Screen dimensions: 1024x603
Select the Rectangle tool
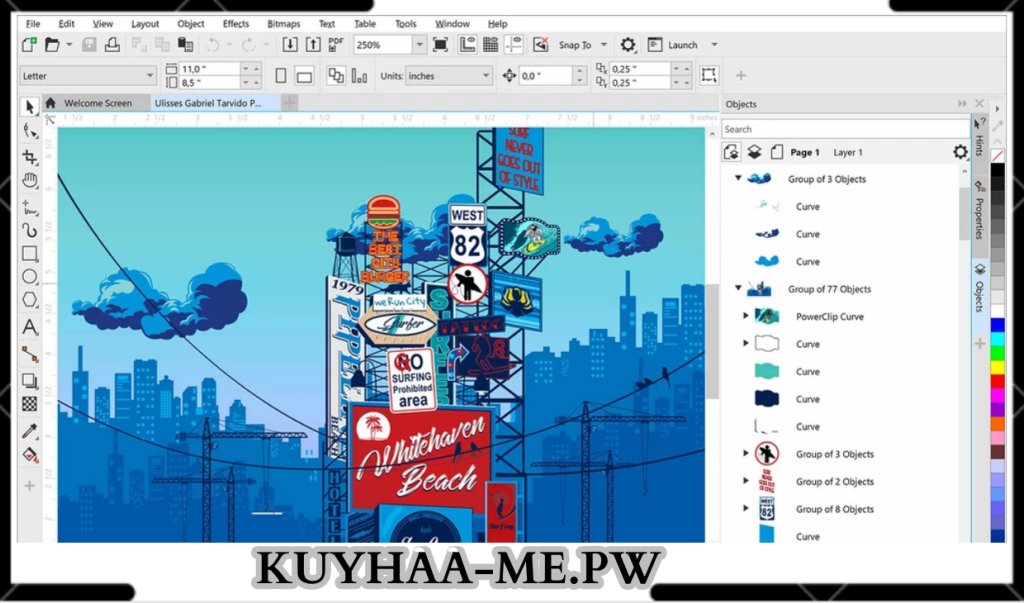(29, 253)
